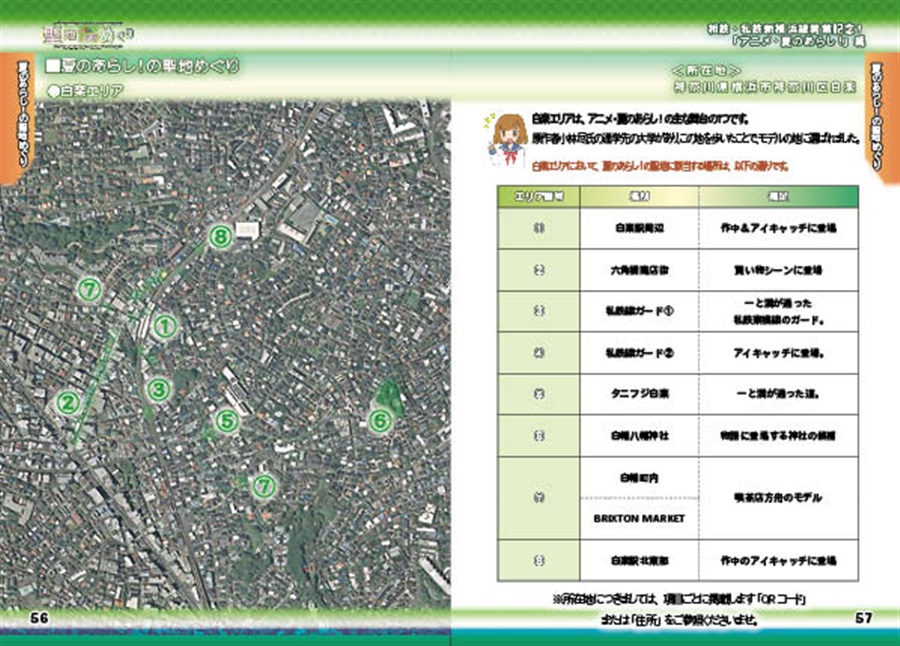
Task: Click the area number in the タニフジ白楽 row
Action: (x=539, y=394)
